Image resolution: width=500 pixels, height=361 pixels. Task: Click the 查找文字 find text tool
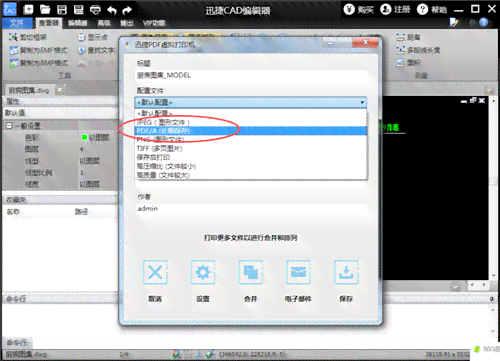pyautogui.click(x=96, y=50)
